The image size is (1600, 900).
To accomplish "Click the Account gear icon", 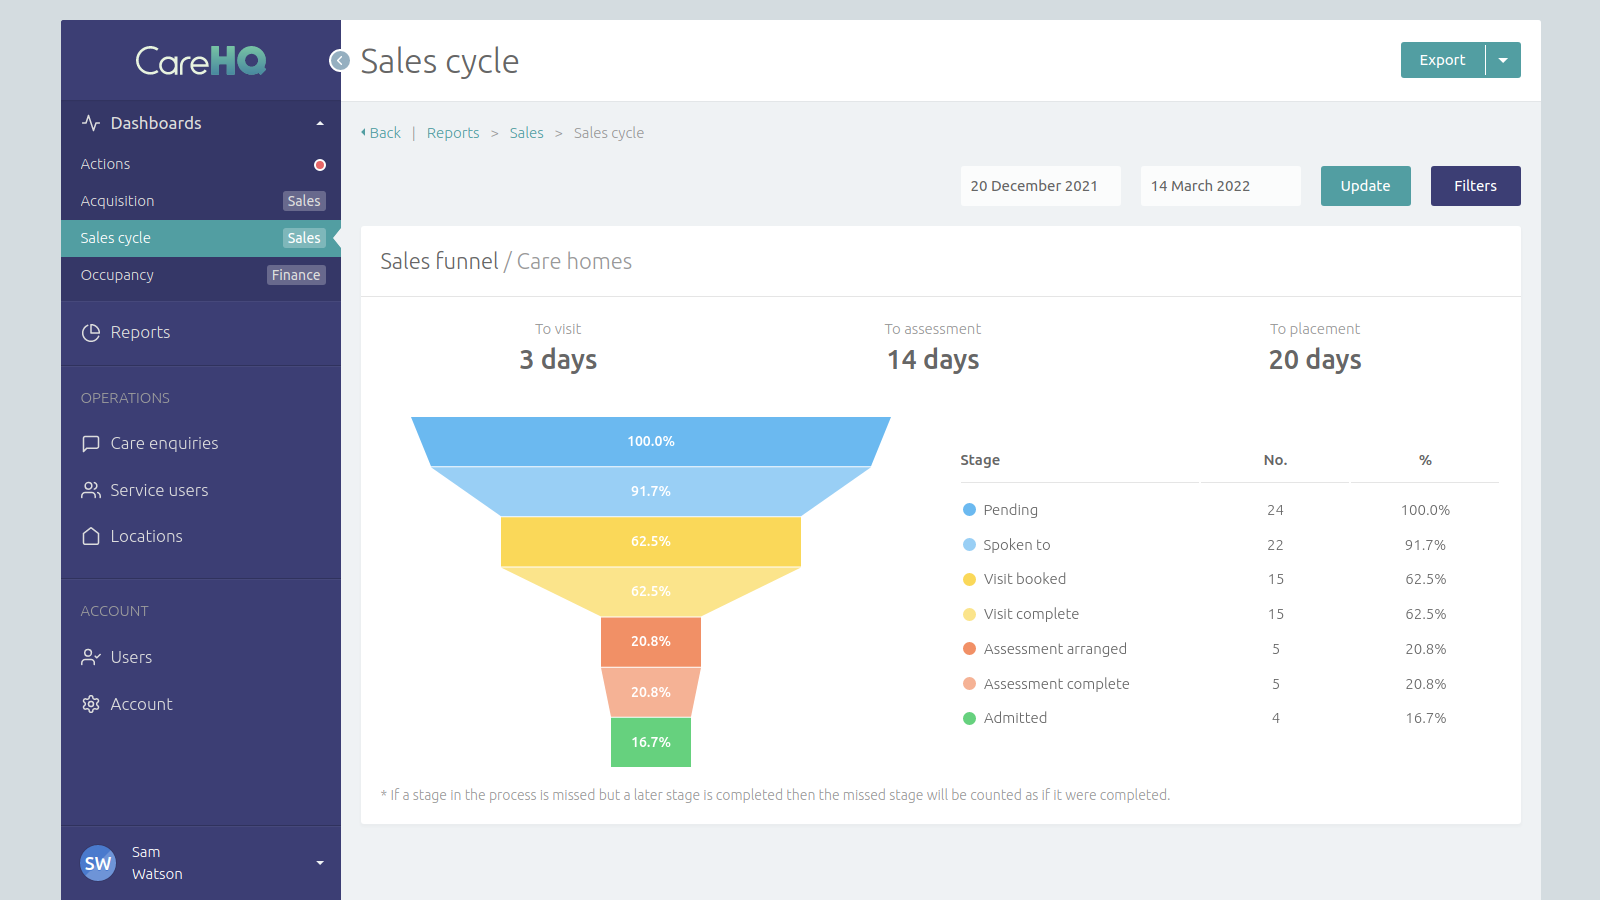I will 91,704.
